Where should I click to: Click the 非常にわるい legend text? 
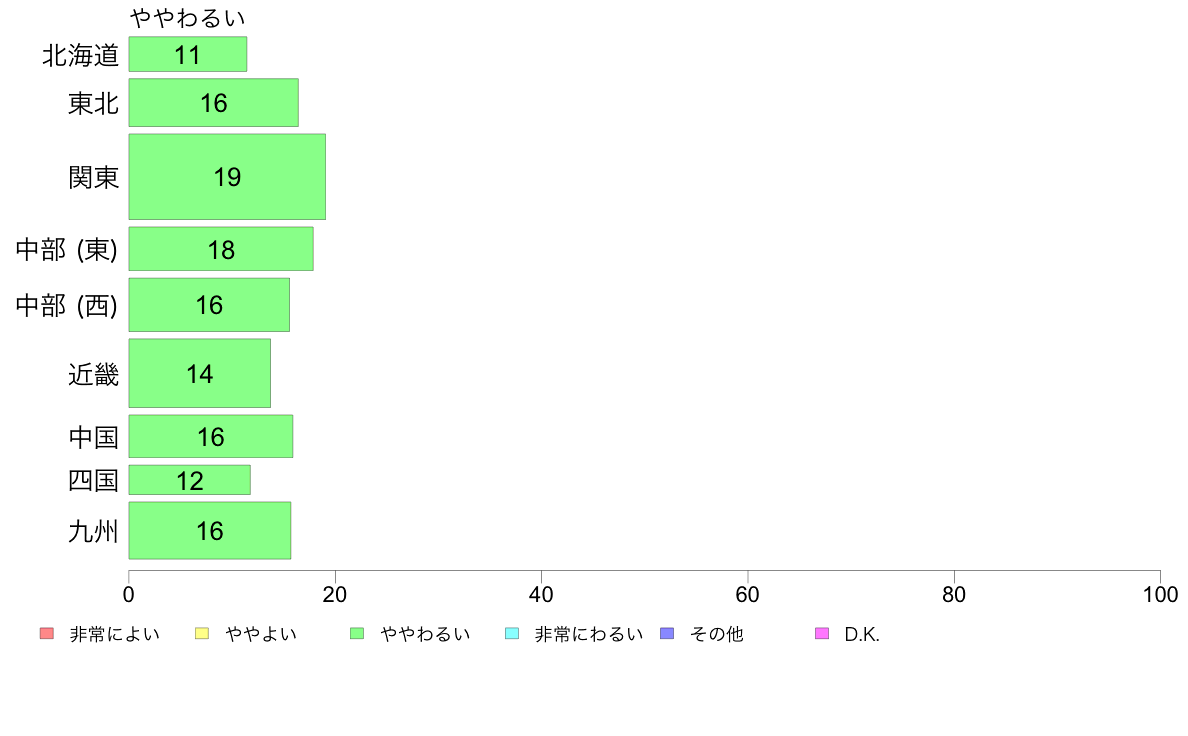pyautogui.click(x=589, y=634)
